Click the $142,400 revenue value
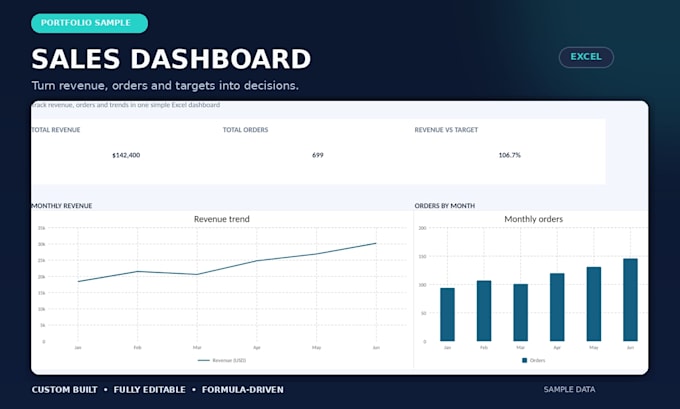This screenshot has height=409, width=680. point(126,155)
